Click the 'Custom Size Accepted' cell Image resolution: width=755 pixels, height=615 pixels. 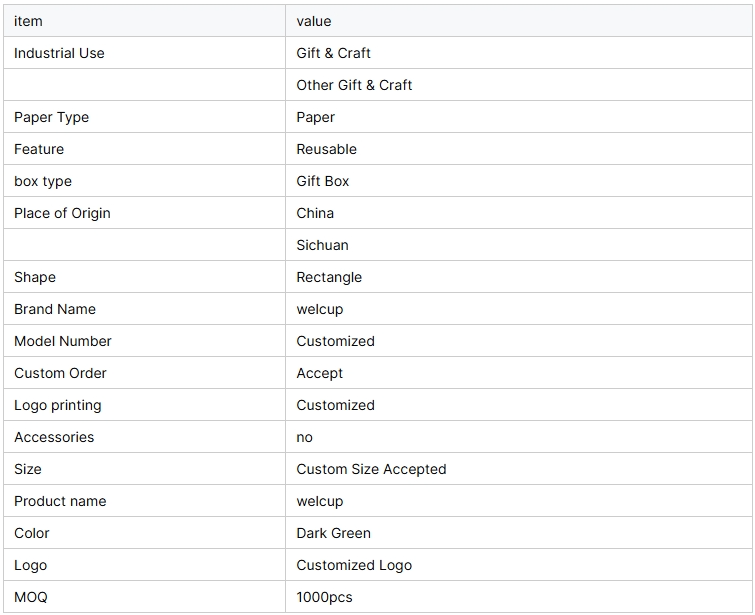371,469
